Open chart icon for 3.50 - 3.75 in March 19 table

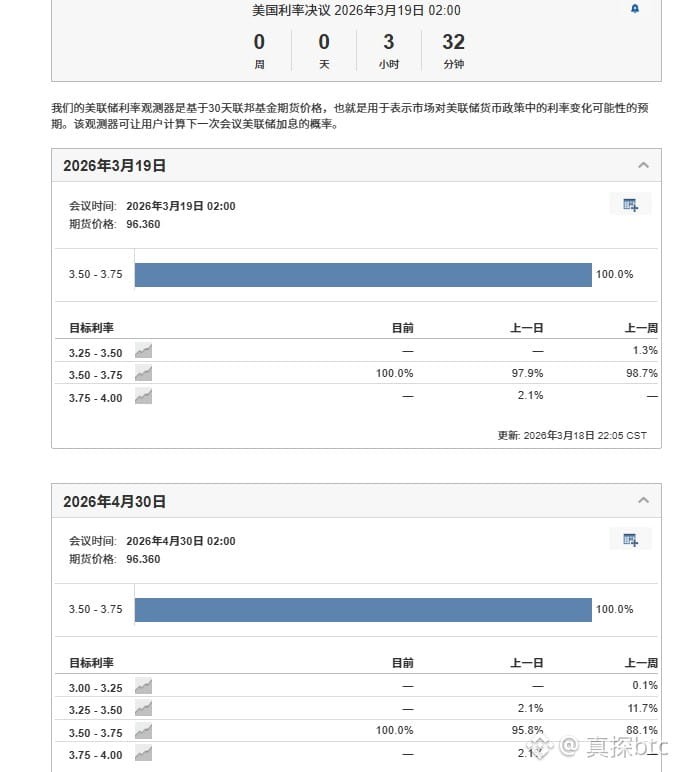[144, 374]
